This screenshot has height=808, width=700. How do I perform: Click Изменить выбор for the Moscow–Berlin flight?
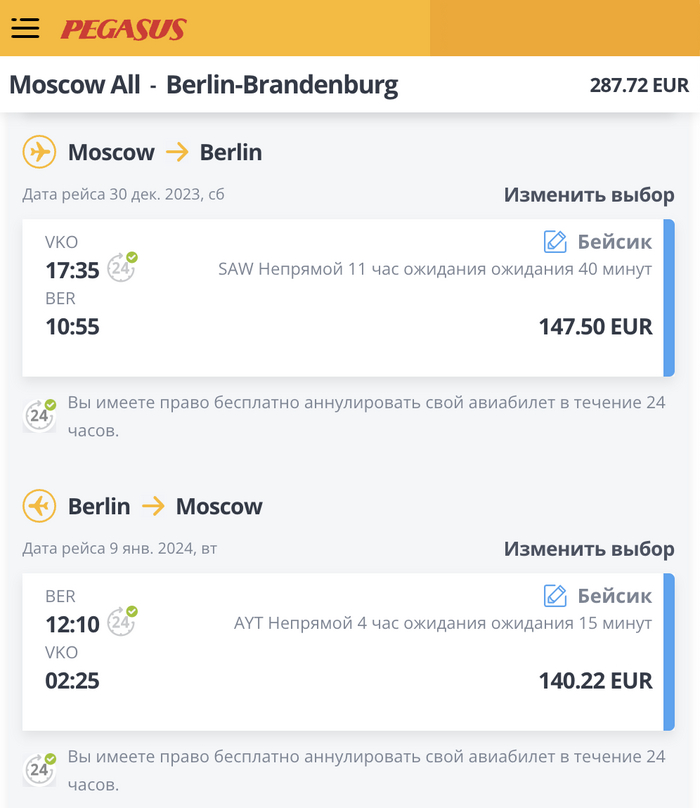[x=589, y=195]
